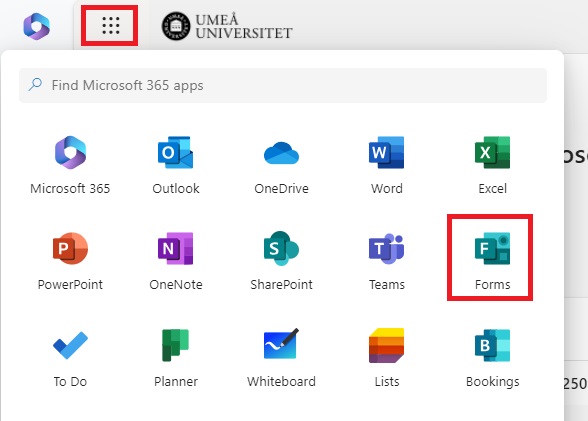The width and height of the screenshot is (588, 421).
Task: Click the Umeå Universitet logo
Action: [x=227, y=26]
